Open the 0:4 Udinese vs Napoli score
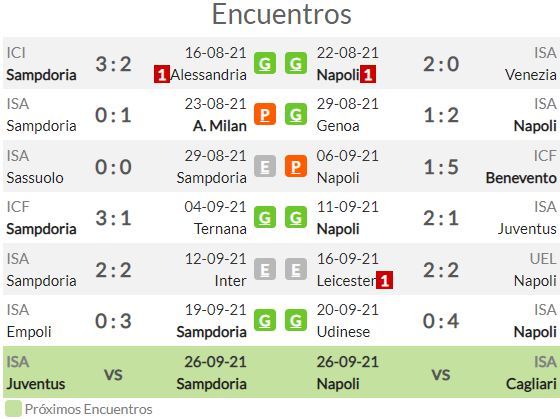This screenshot has width=560, height=419. 441,321
